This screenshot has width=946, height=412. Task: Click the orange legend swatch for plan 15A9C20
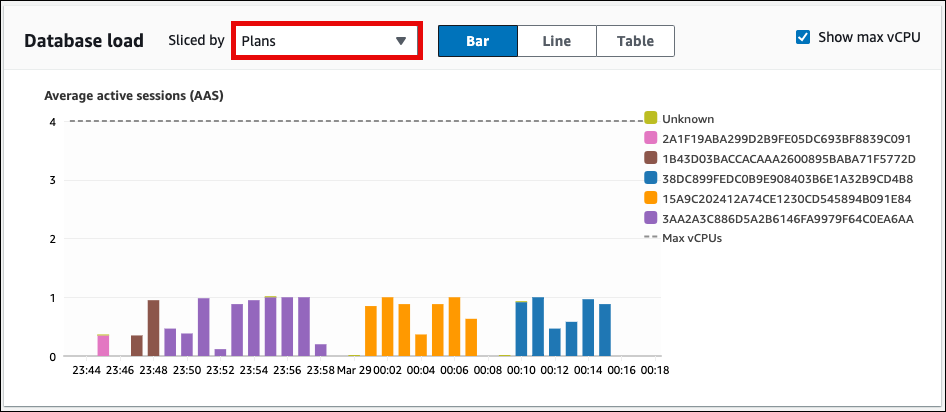tap(651, 198)
